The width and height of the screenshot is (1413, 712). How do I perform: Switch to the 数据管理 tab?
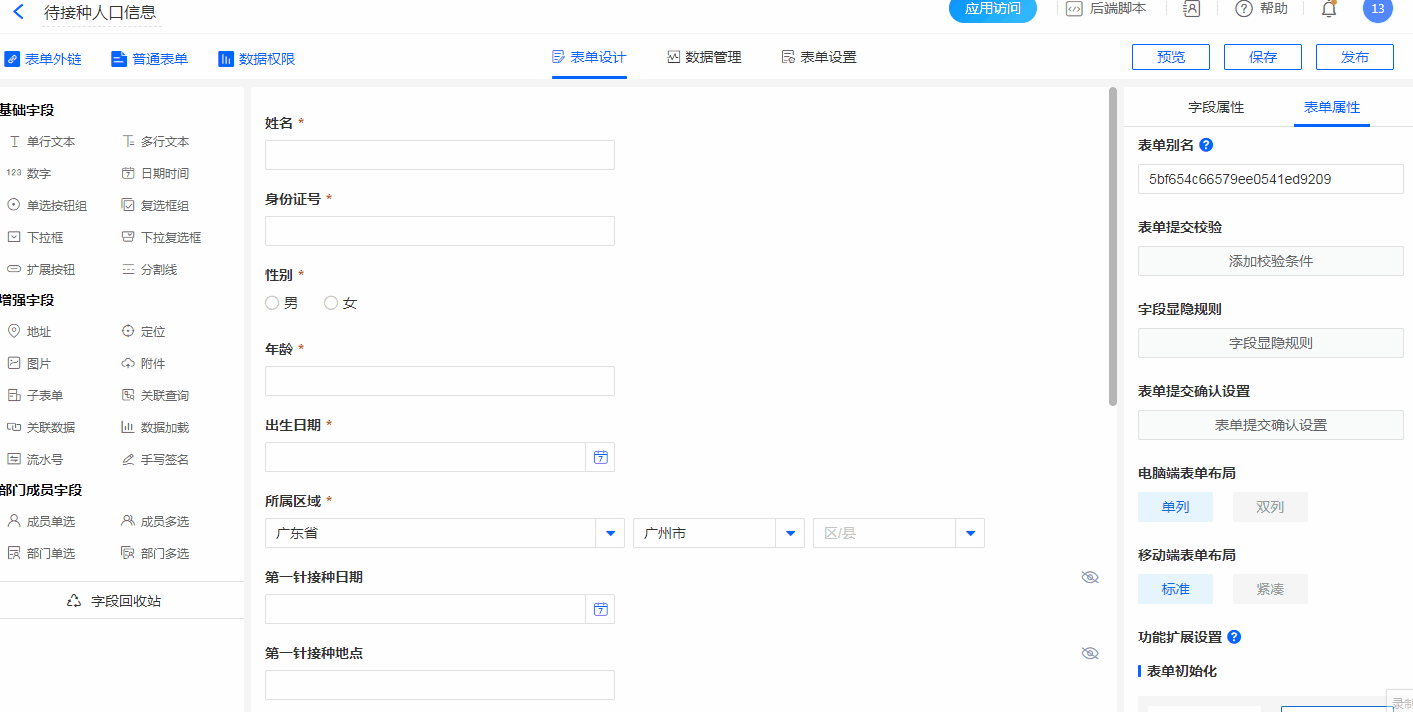pos(704,57)
